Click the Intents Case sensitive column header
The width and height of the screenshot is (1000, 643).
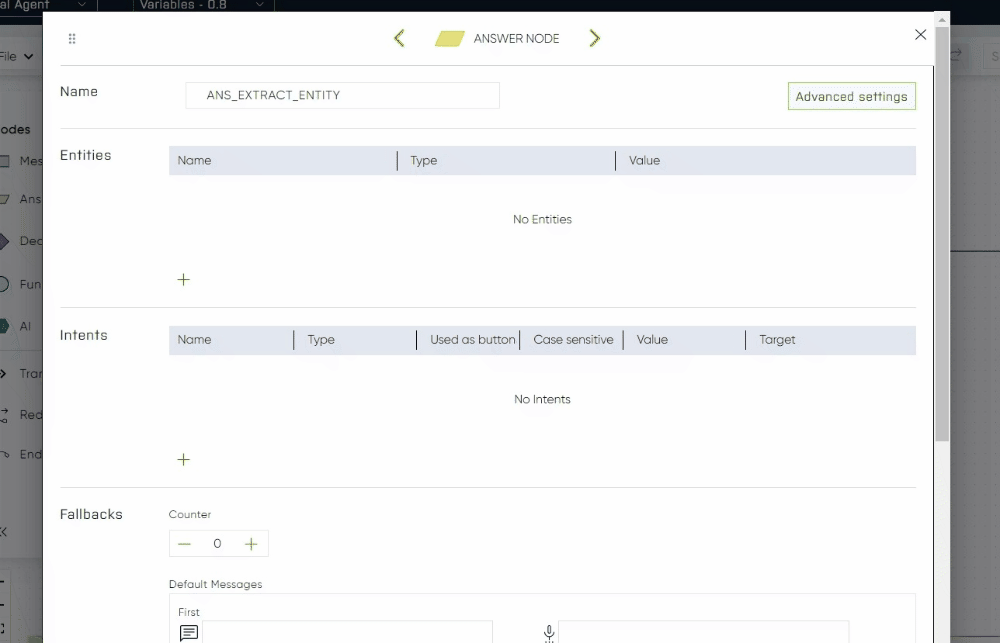(x=573, y=340)
